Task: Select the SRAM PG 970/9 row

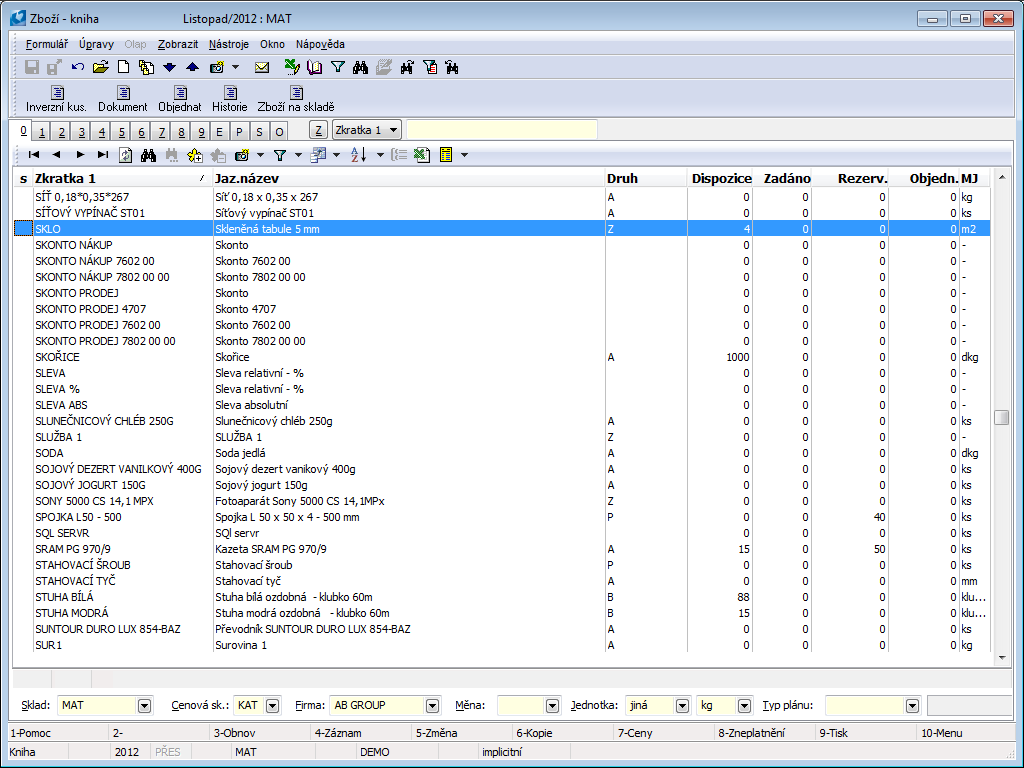Action: pos(300,549)
